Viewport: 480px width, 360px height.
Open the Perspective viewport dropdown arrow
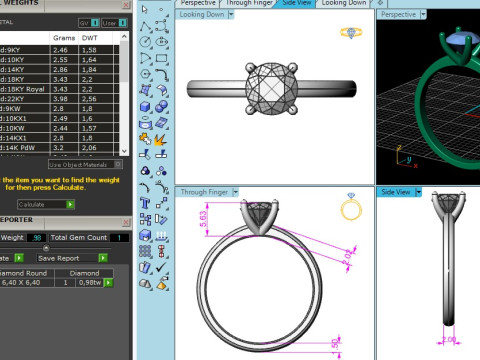pyautogui.click(x=423, y=14)
